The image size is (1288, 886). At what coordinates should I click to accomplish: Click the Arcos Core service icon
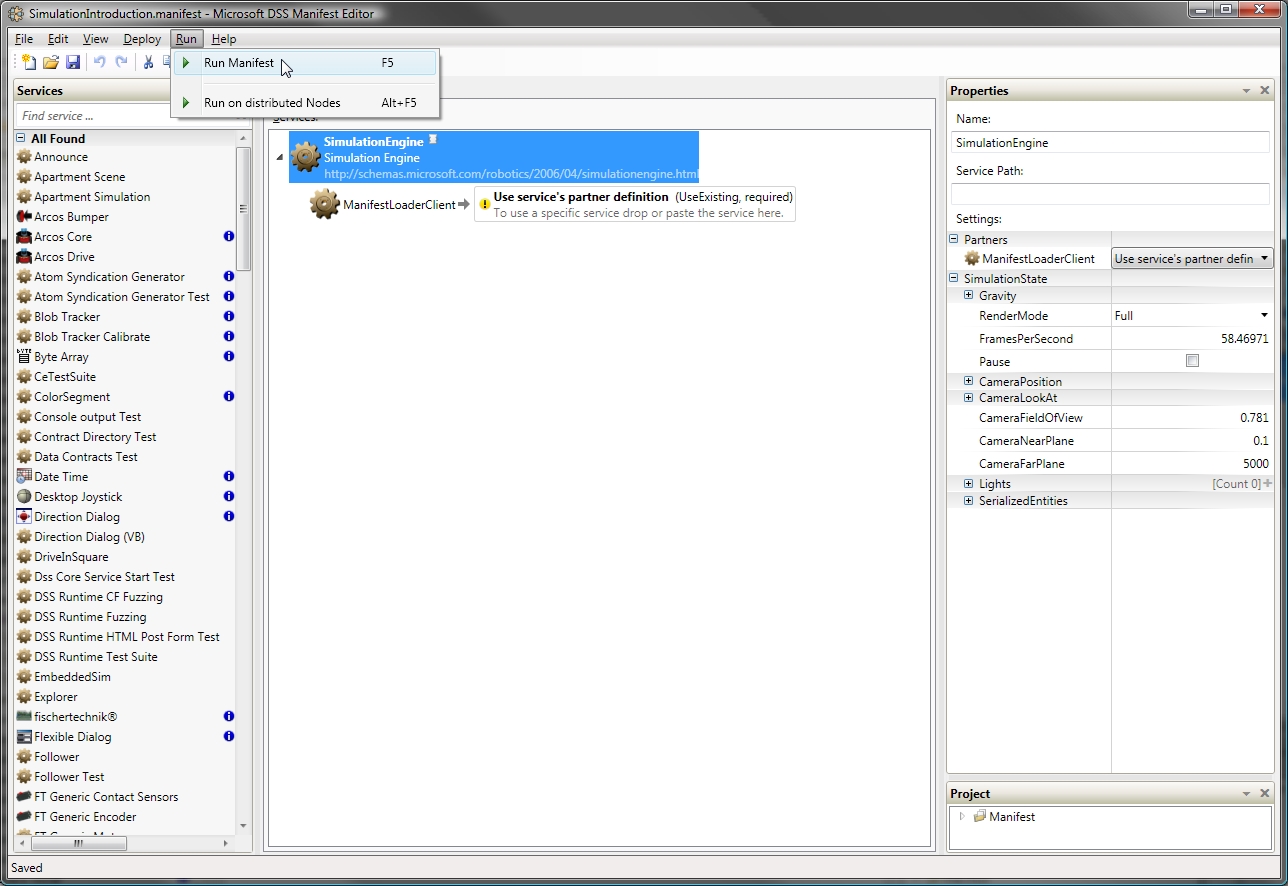point(24,237)
